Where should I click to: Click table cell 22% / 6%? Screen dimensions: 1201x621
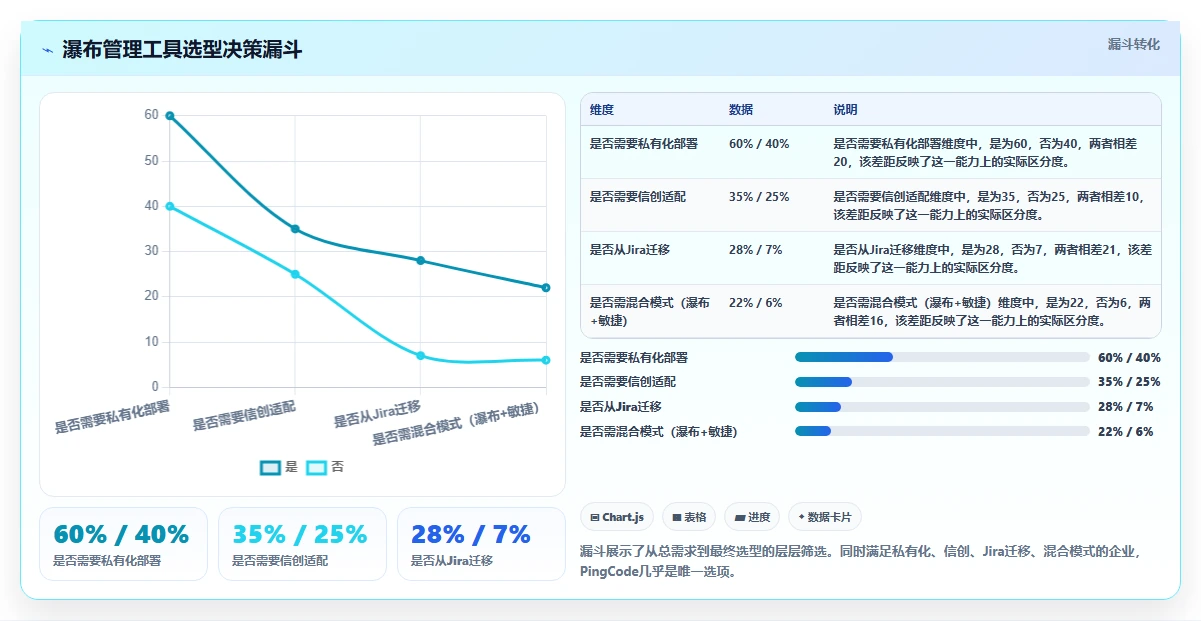755,303
